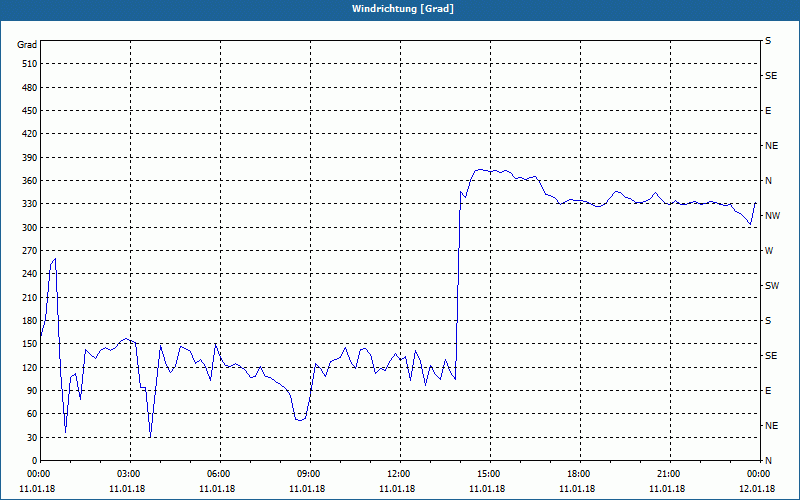Click the 300 degree axis label

point(30,228)
